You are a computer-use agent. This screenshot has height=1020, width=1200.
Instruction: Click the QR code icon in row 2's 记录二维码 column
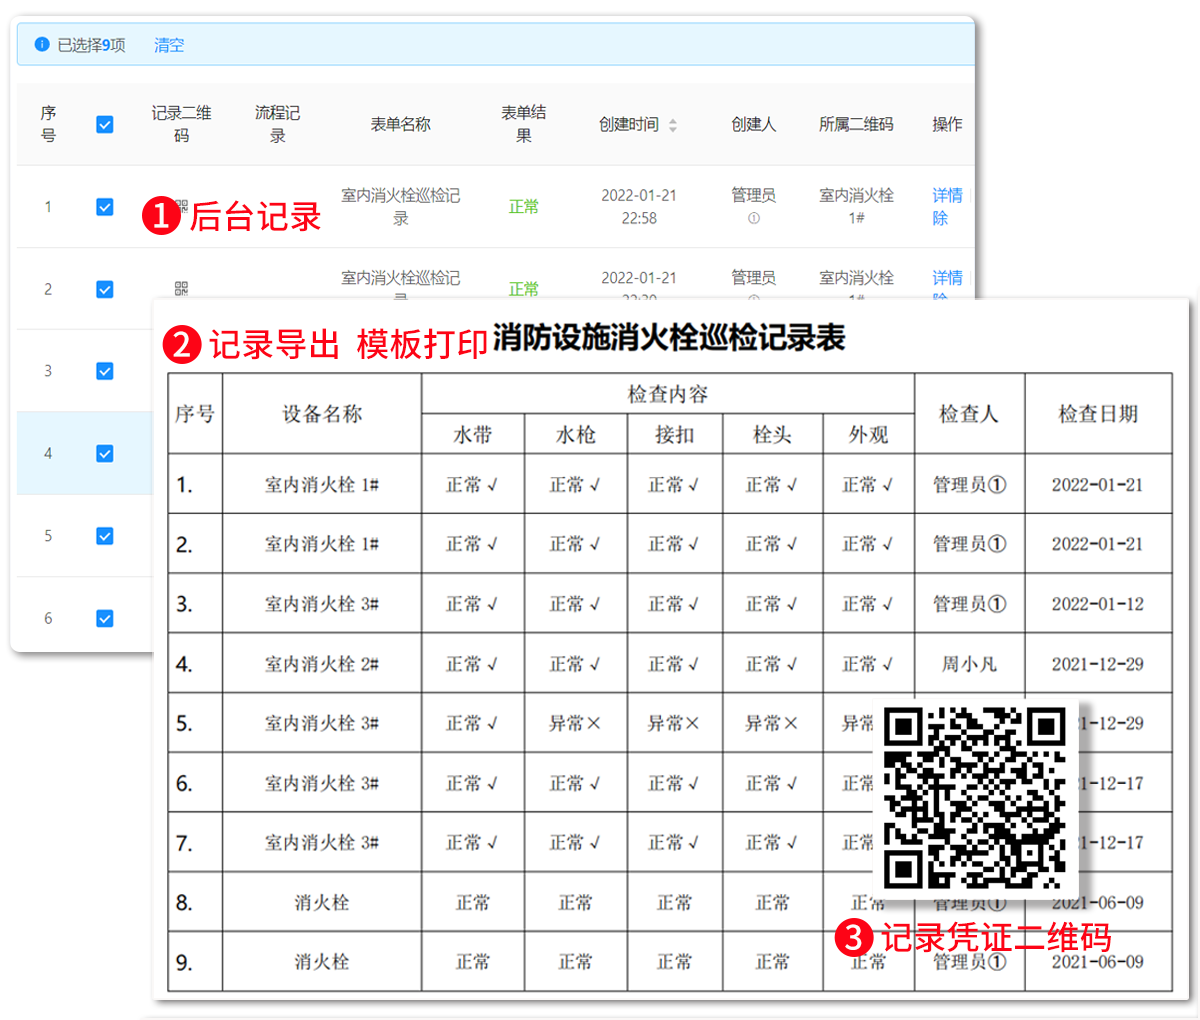[182, 287]
